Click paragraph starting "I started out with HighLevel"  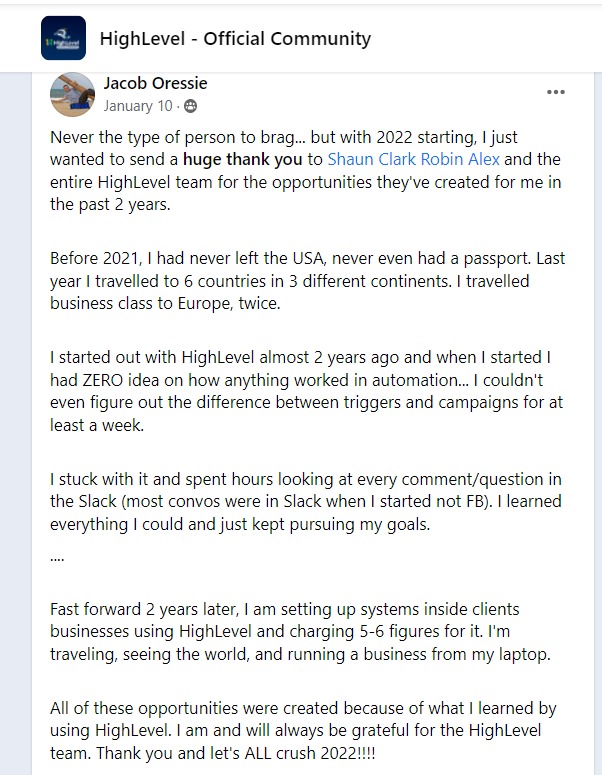306,391
